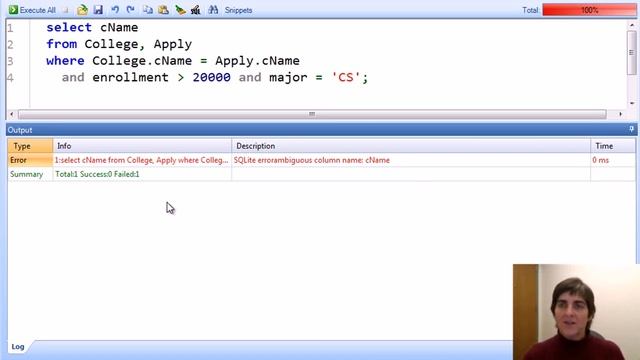This screenshot has height=360, width=640.
Task: Click the red 100% Total progress bar
Action: pos(589,10)
